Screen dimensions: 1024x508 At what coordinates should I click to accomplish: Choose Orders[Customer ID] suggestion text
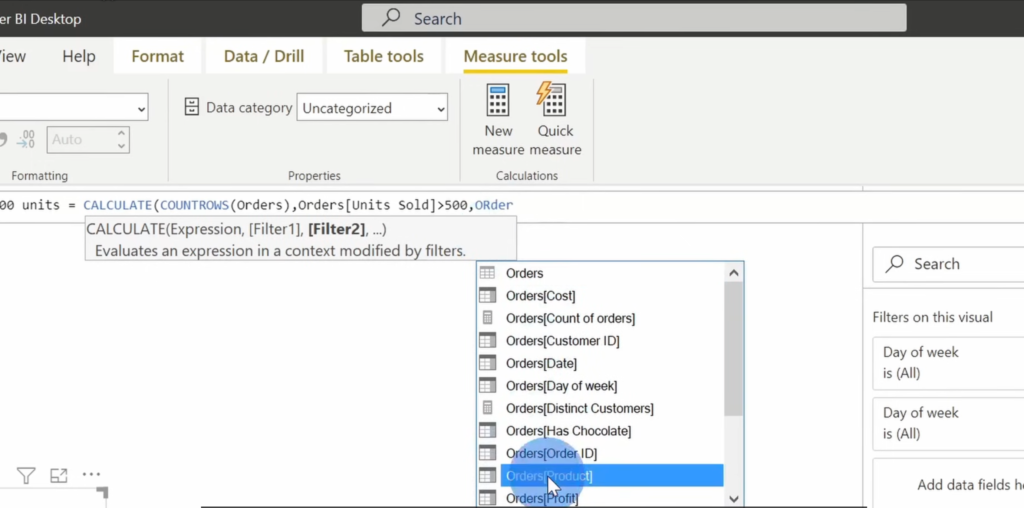pos(562,341)
